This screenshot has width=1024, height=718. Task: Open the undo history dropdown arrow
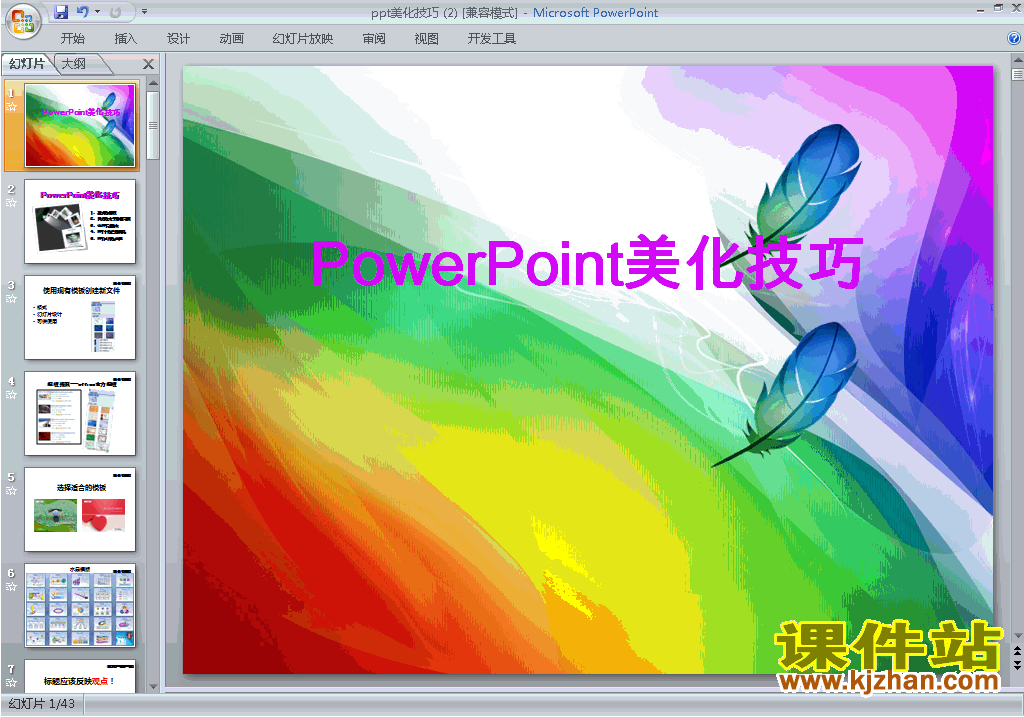[x=98, y=12]
